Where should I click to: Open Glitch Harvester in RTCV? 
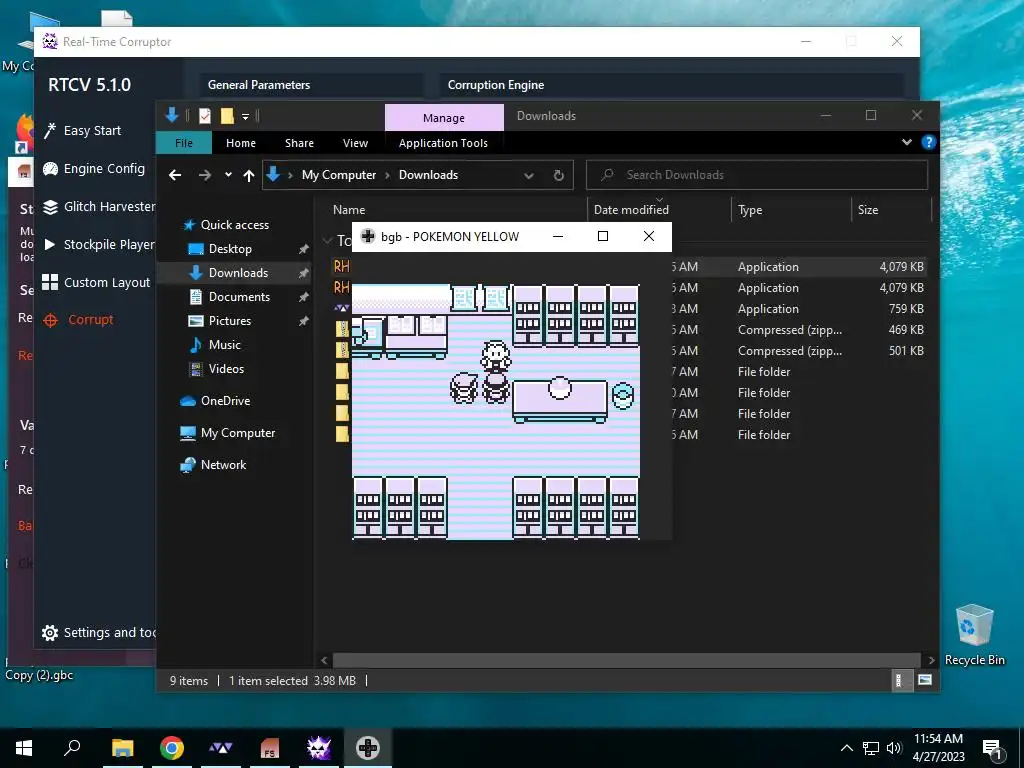[99, 206]
